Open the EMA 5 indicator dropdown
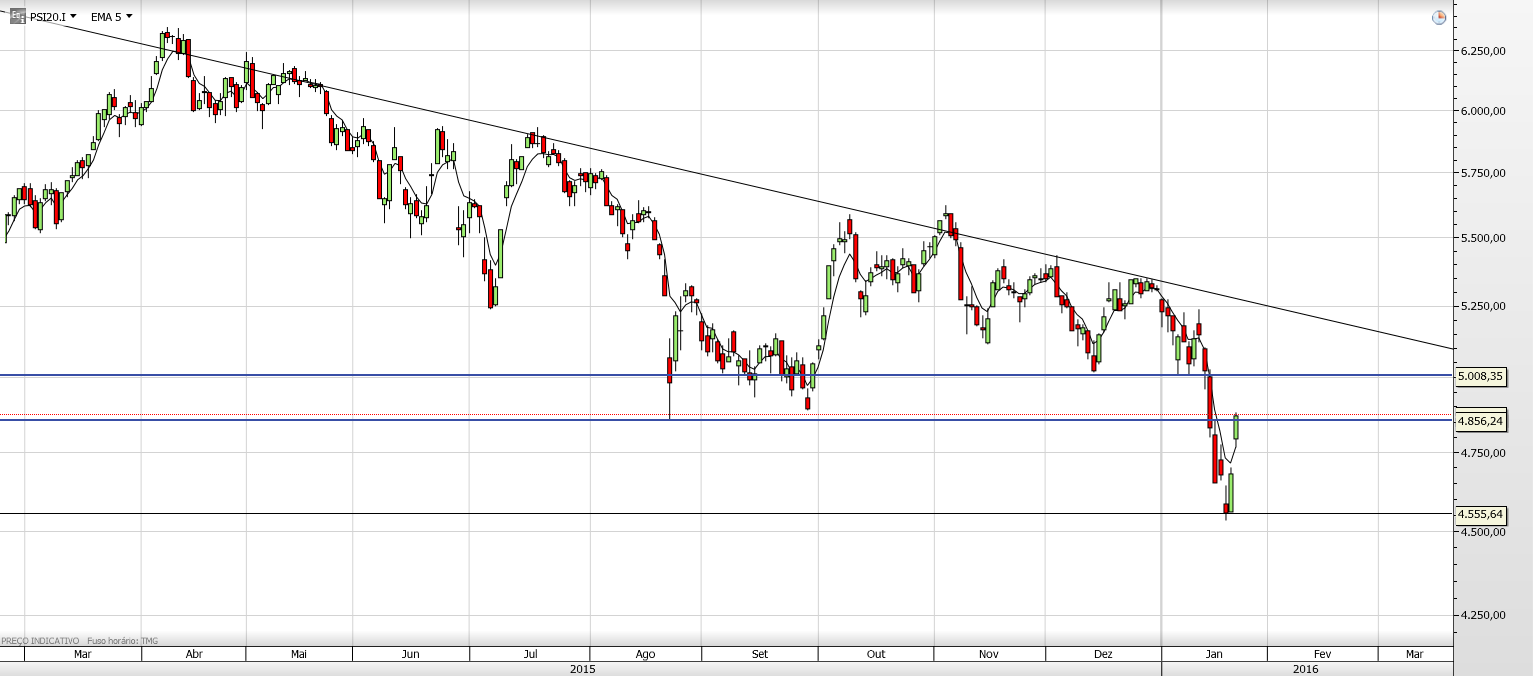Viewport: 1533px width, 676px height. point(111,16)
